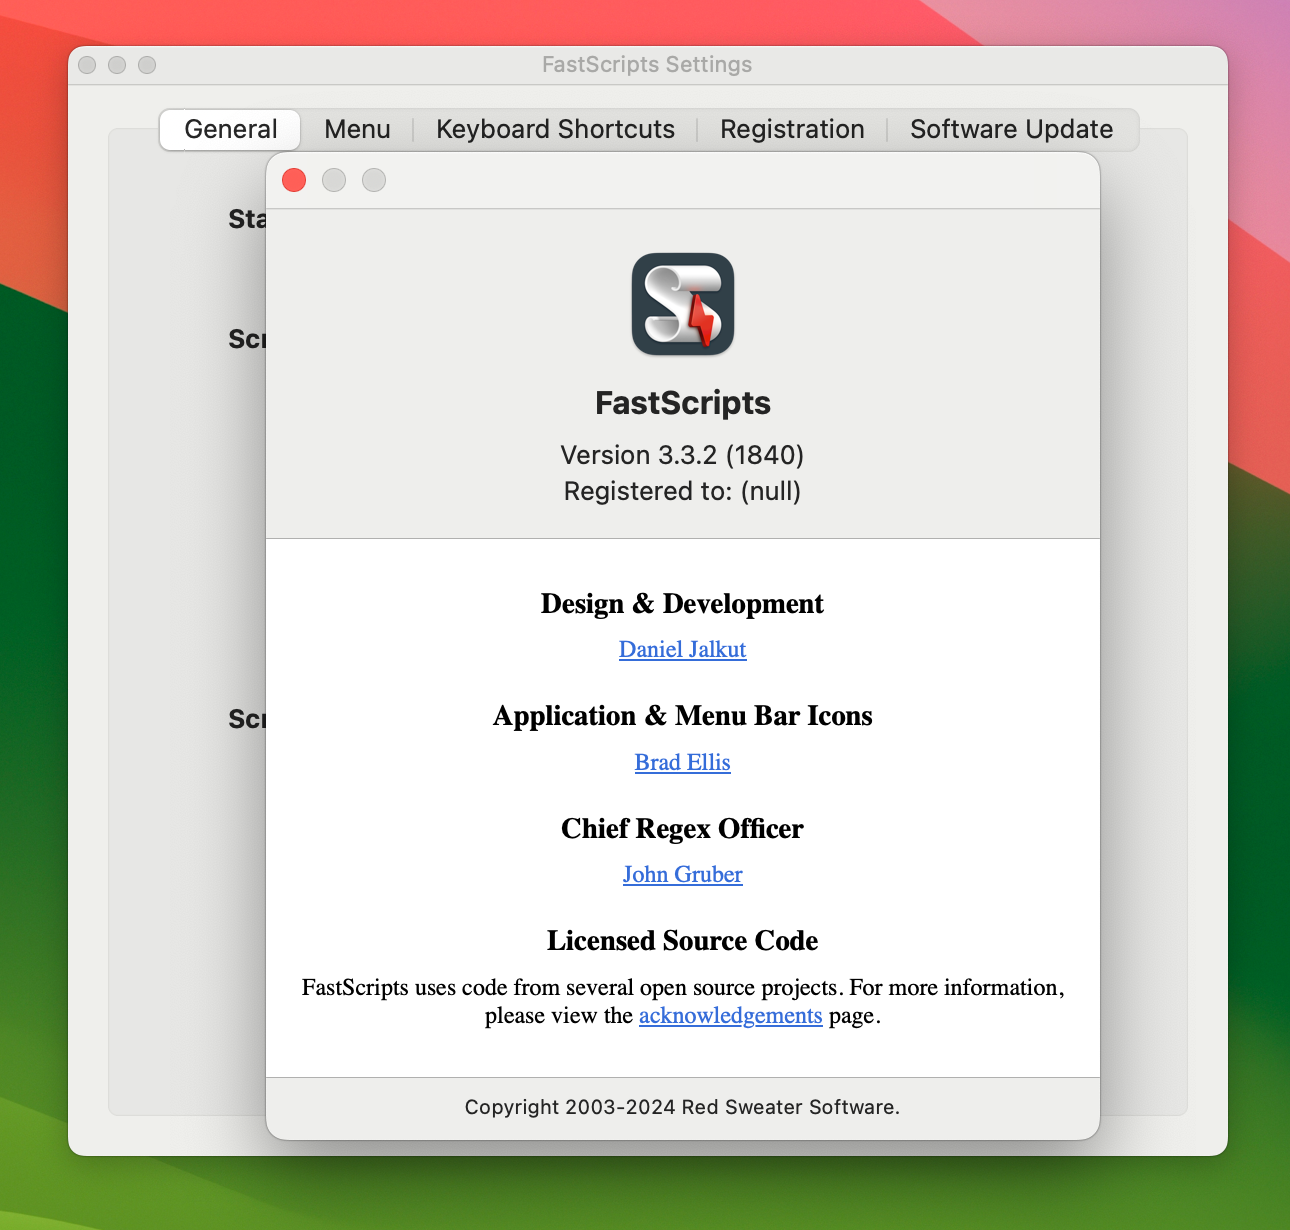Click the Red Sweater copyright notice
1290x1230 pixels.
(x=683, y=1107)
